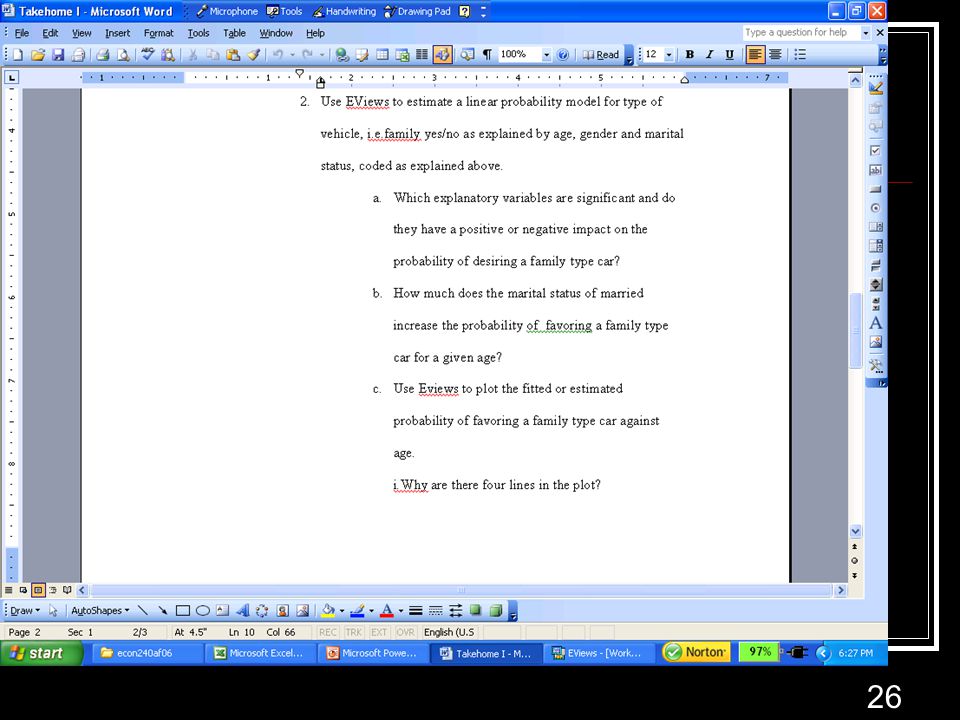Click the Windows start button
The width and height of the screenshot is (960, 720).
tap(42, 653)
